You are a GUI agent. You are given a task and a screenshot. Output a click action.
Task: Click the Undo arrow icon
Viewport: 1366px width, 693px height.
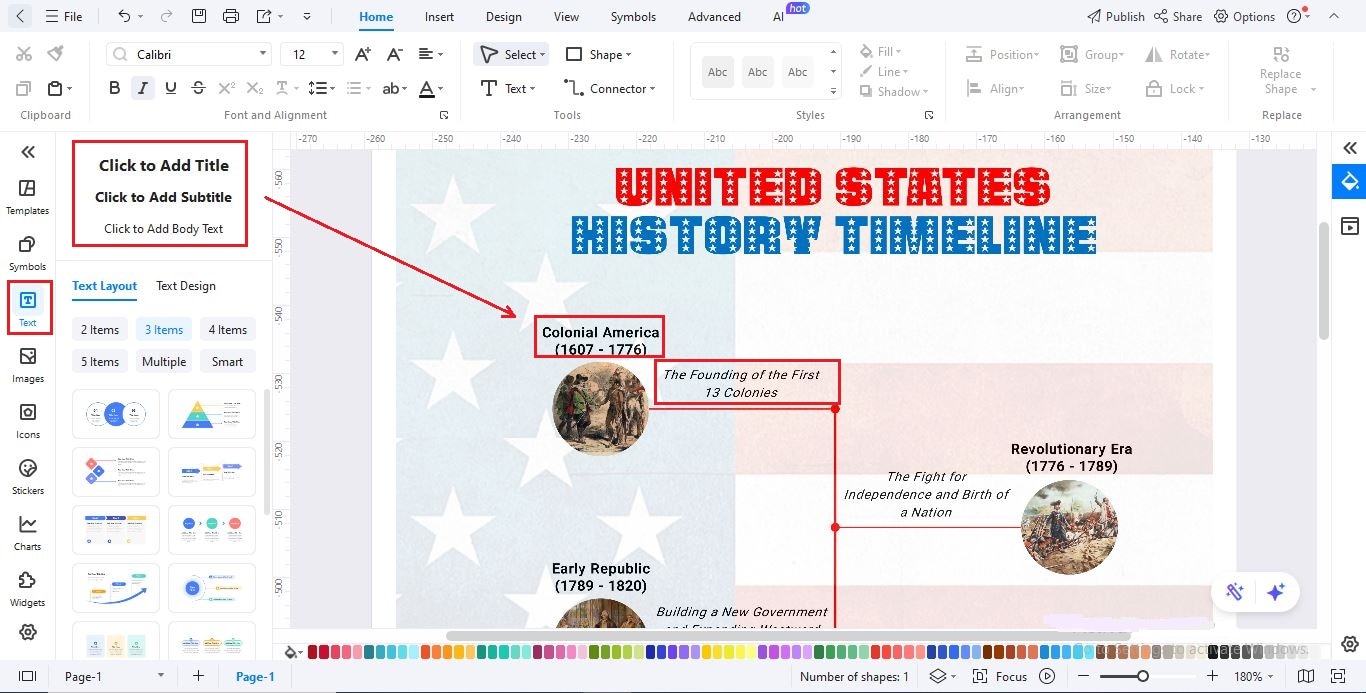124,16
